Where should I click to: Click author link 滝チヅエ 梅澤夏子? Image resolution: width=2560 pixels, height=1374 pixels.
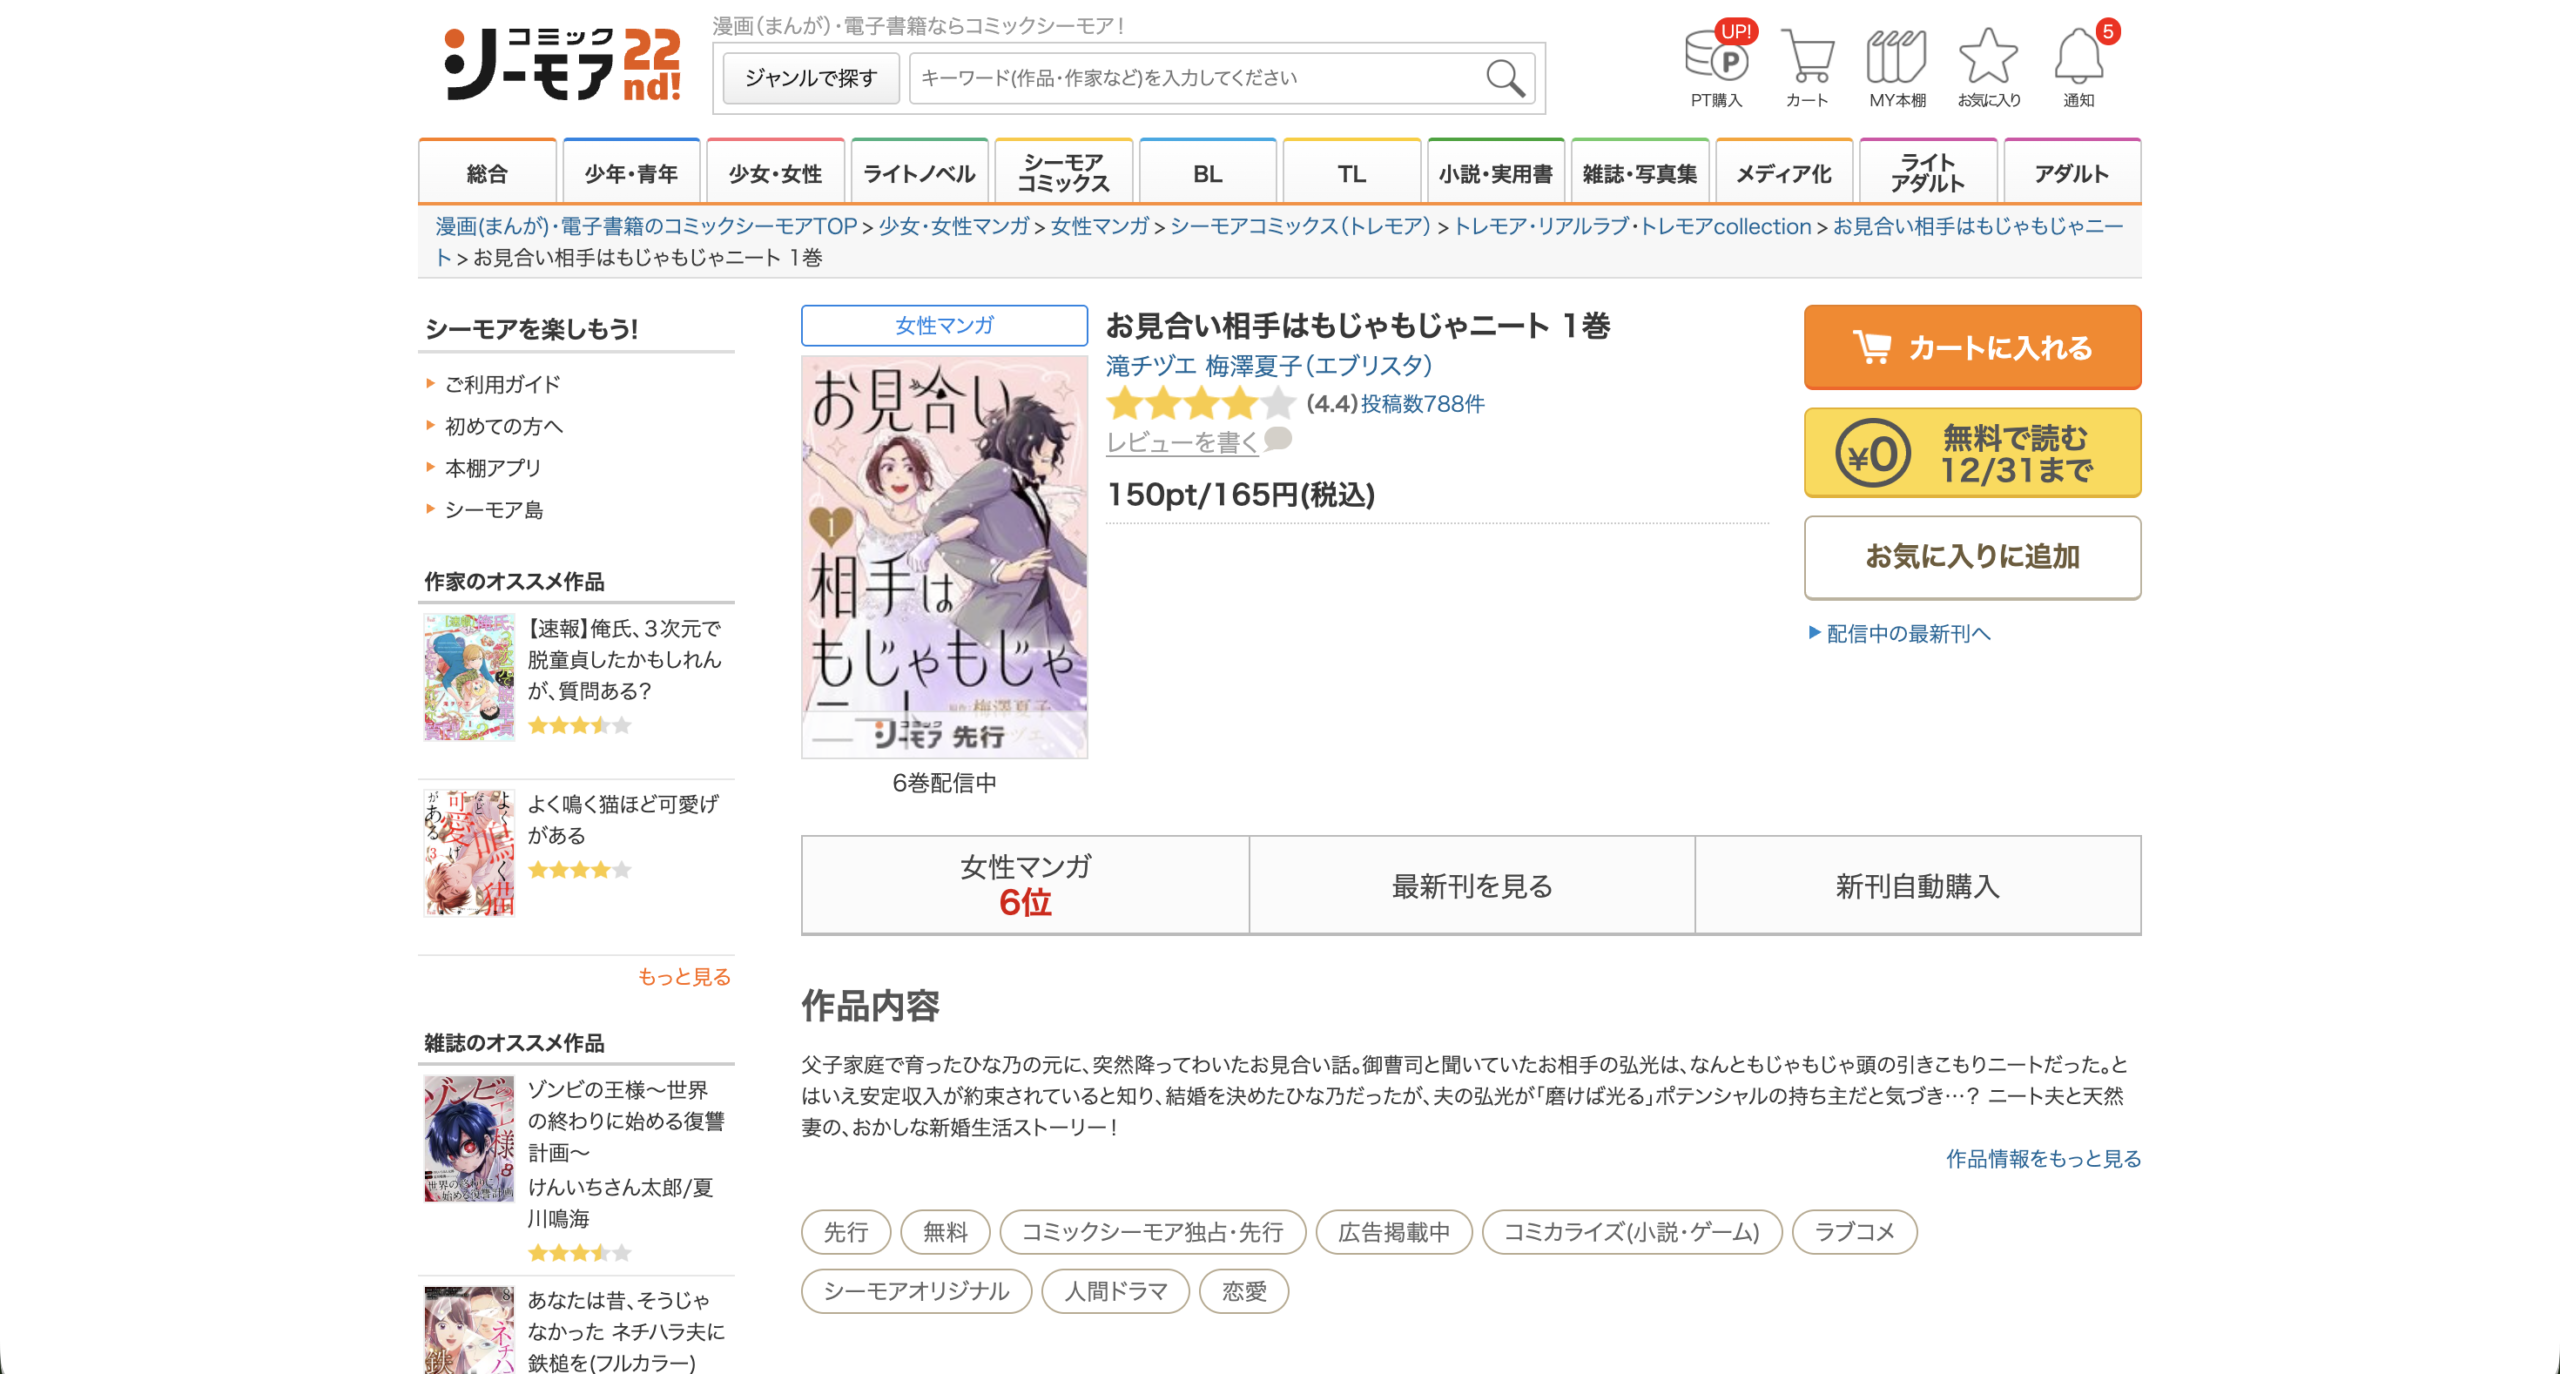point(1268,366)
